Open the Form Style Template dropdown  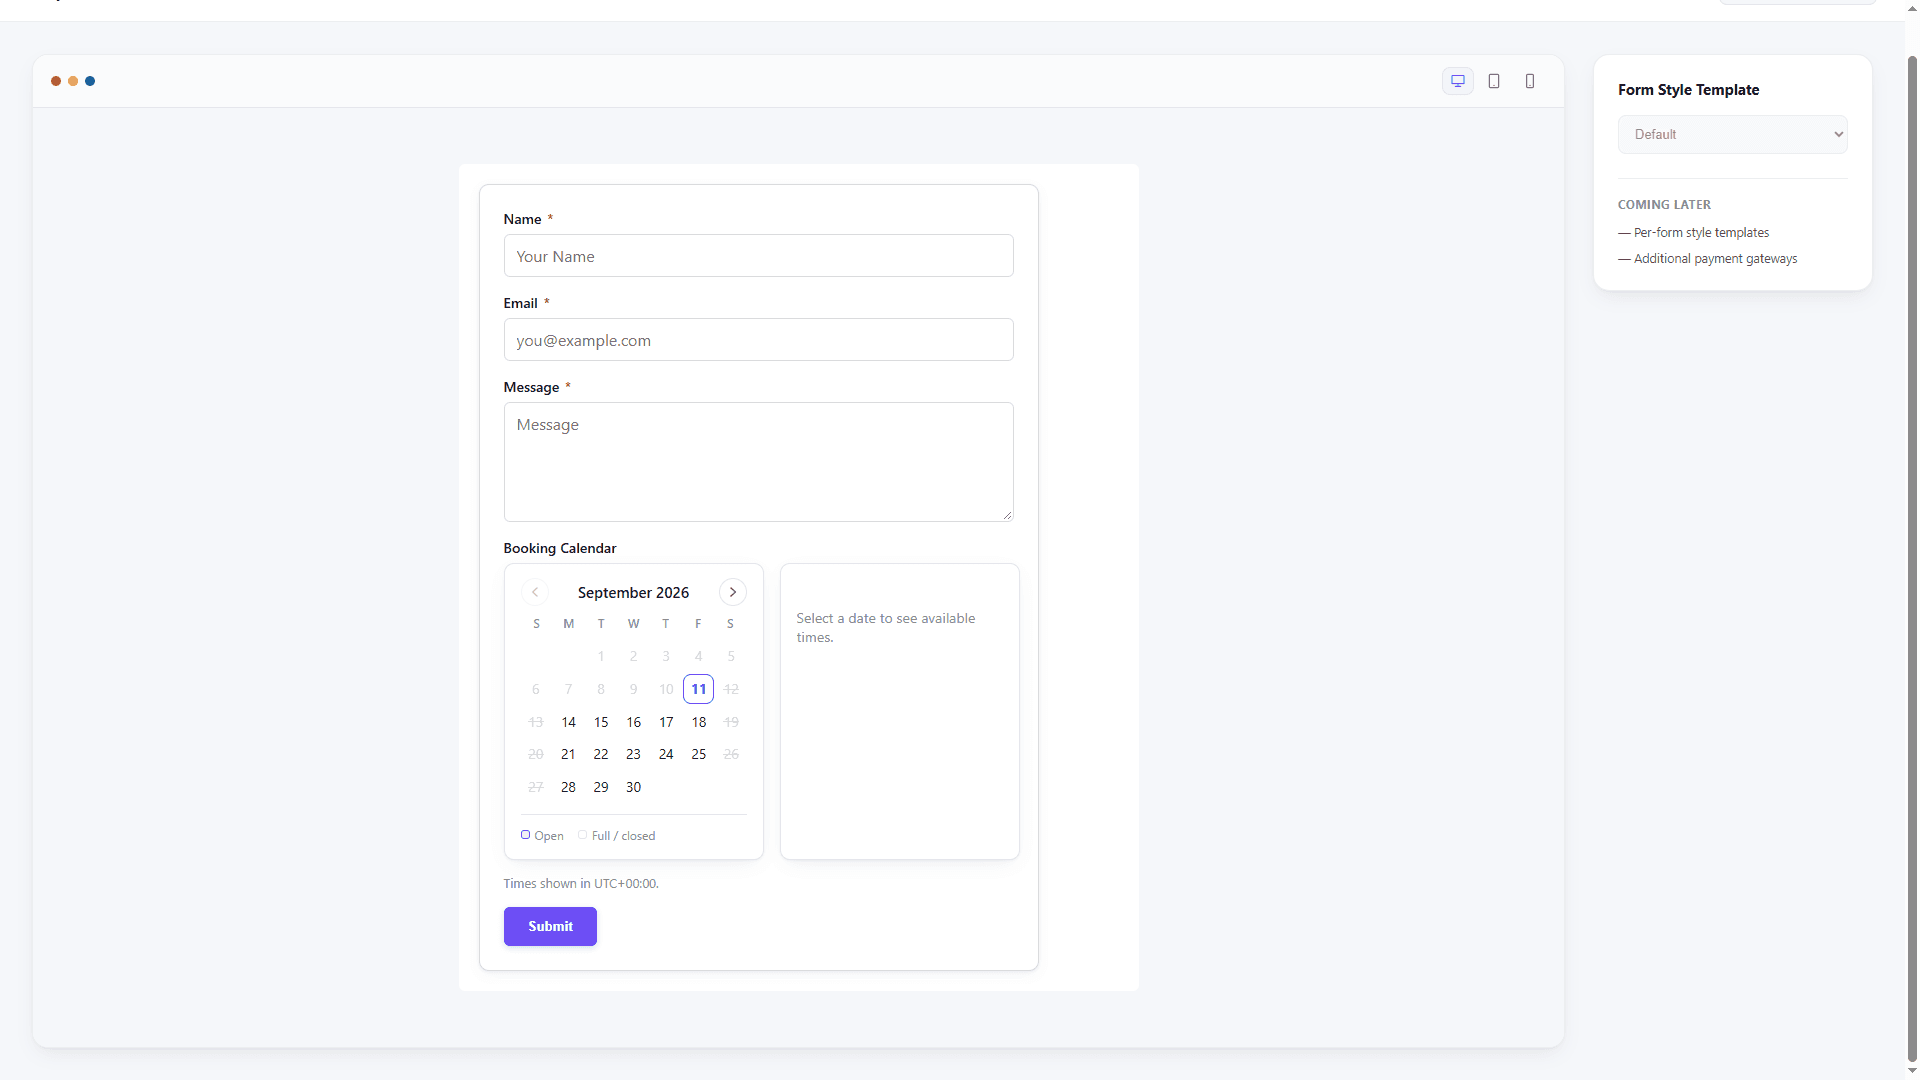[1732, 134]
